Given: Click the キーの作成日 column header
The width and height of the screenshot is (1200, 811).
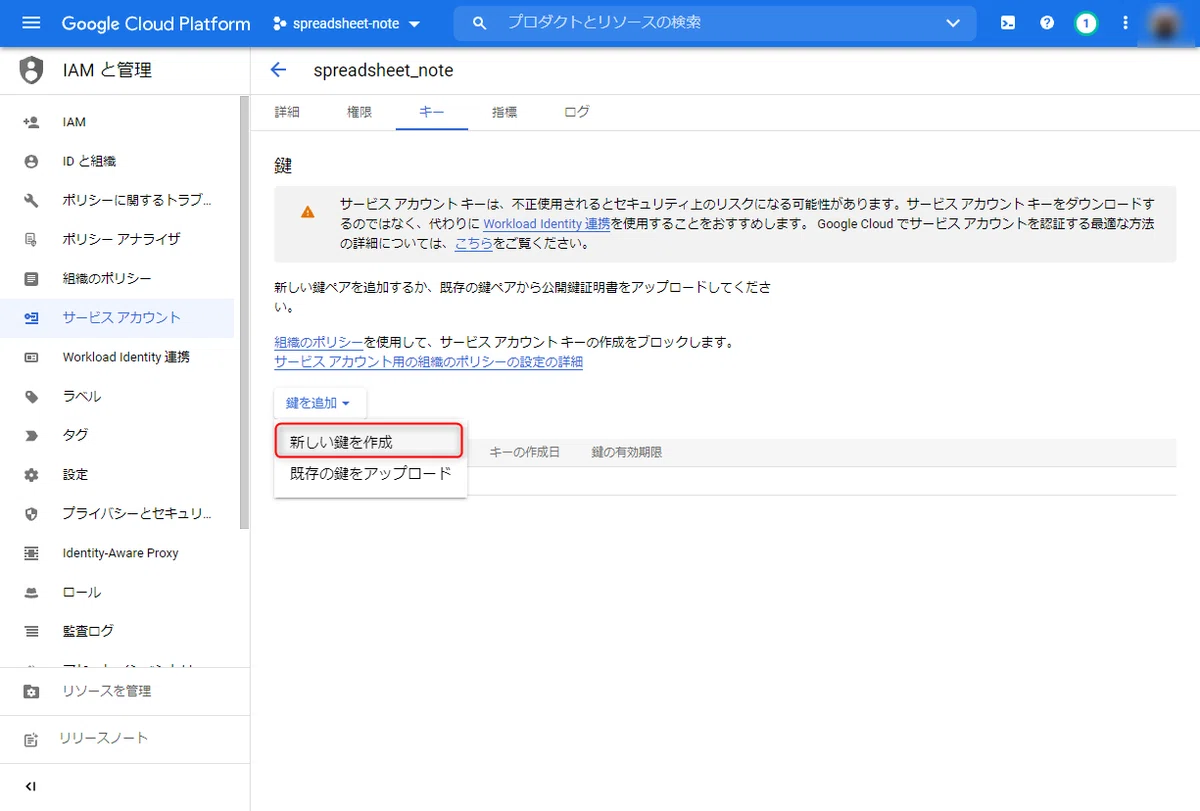Looking at the screenshot, I should point(524,452).
